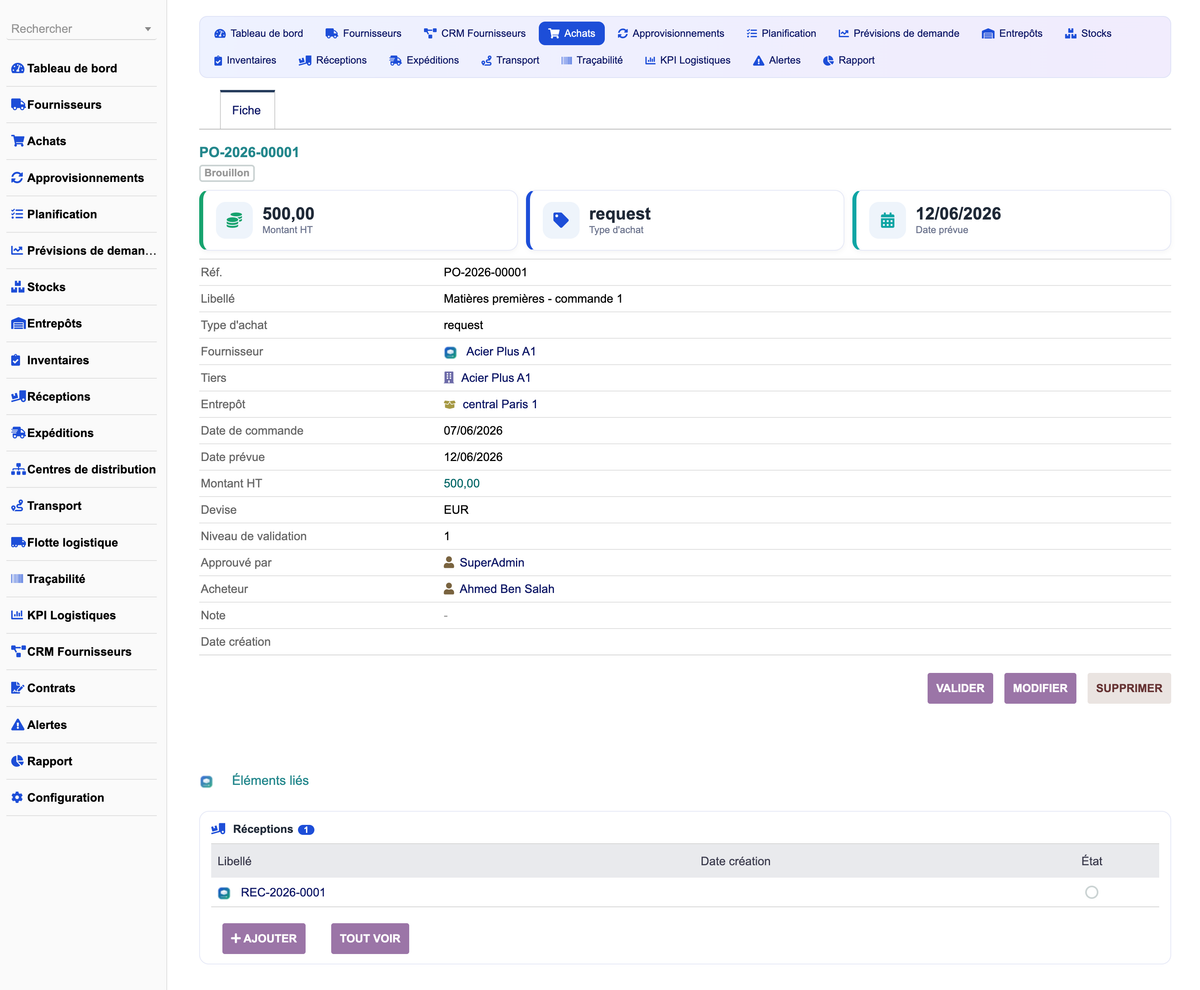Click the coins icon on Montant HT card

(234, 220)
